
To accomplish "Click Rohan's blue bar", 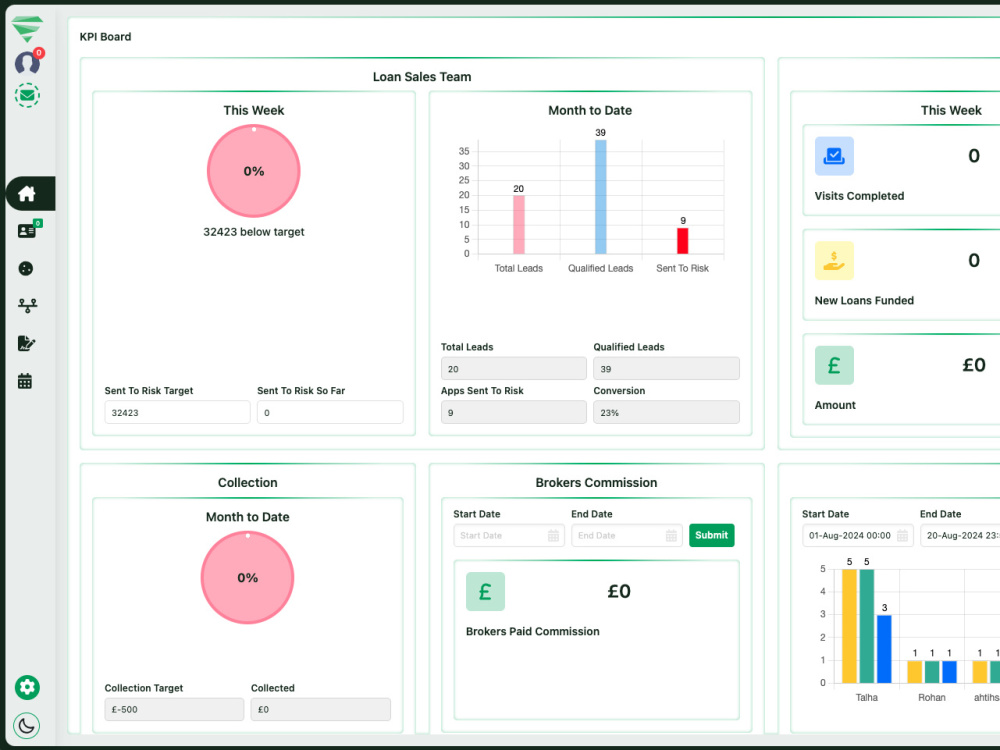I will click(949, 672).
